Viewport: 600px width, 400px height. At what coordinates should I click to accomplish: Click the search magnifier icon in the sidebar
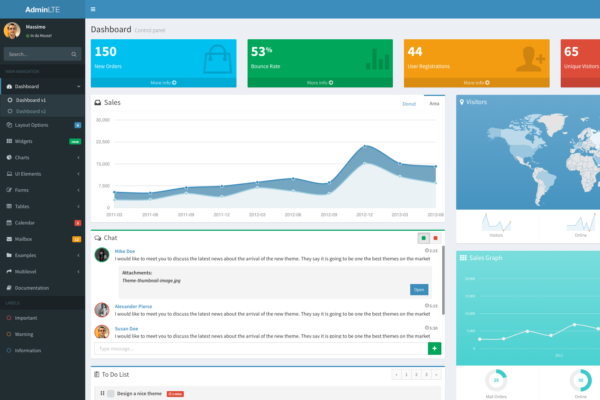click(74, 54)
